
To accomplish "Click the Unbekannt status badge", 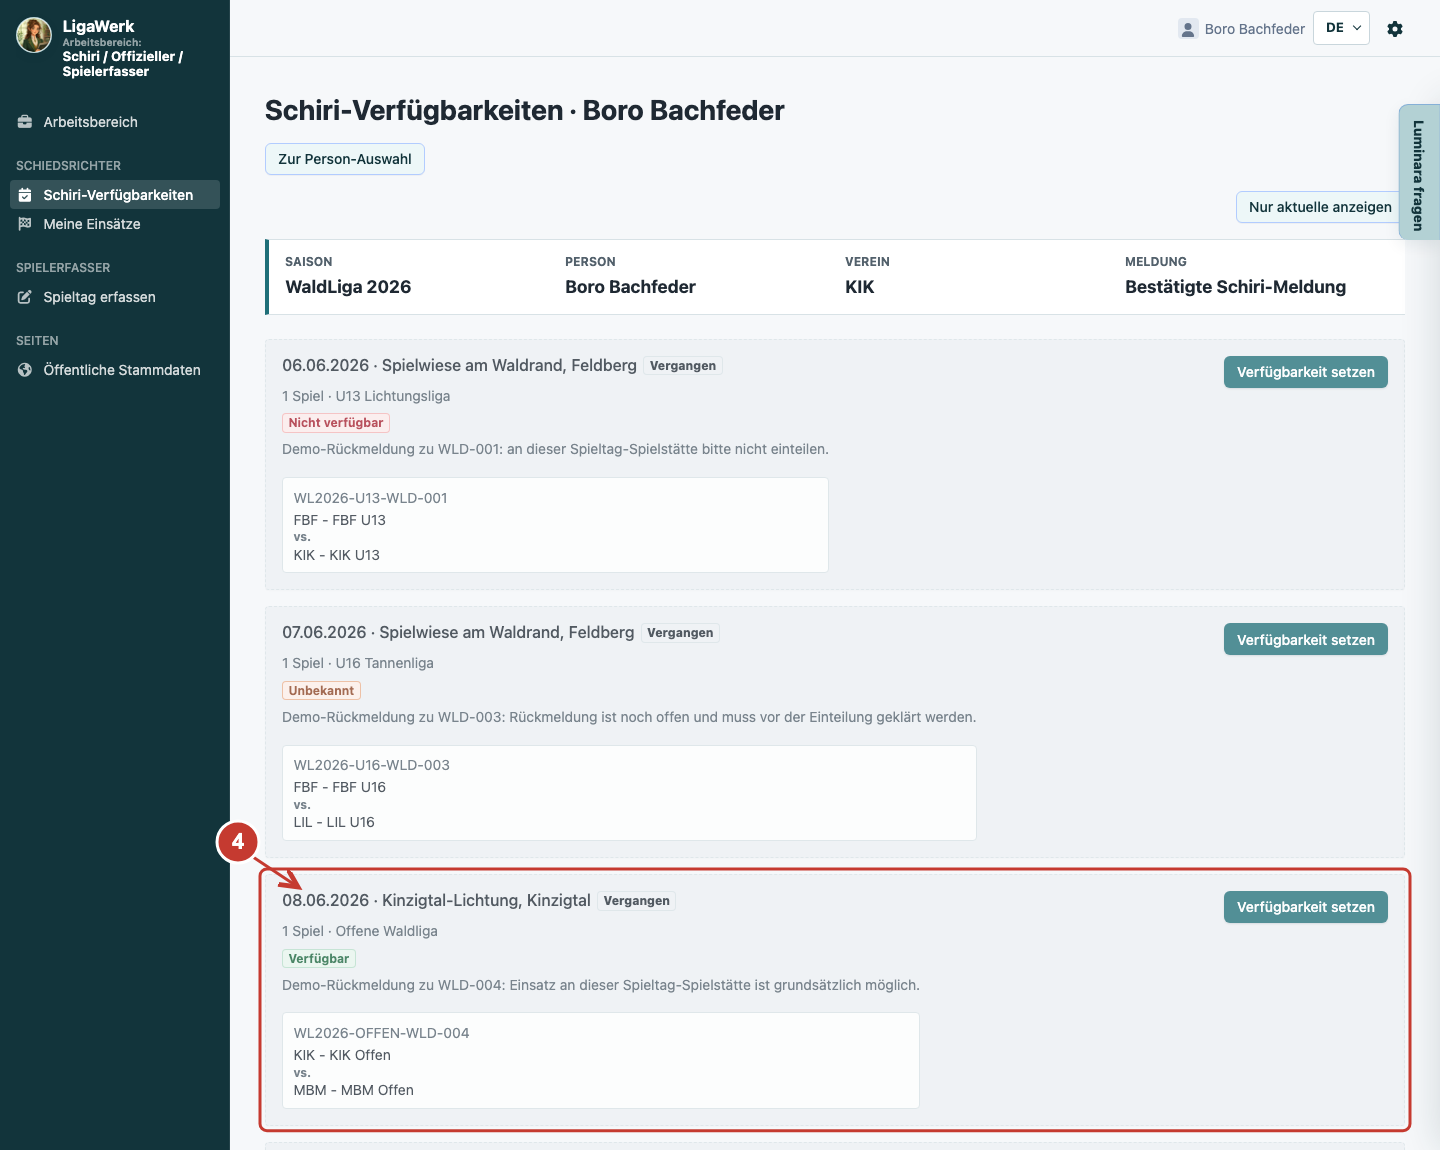I will pos(321,690).
